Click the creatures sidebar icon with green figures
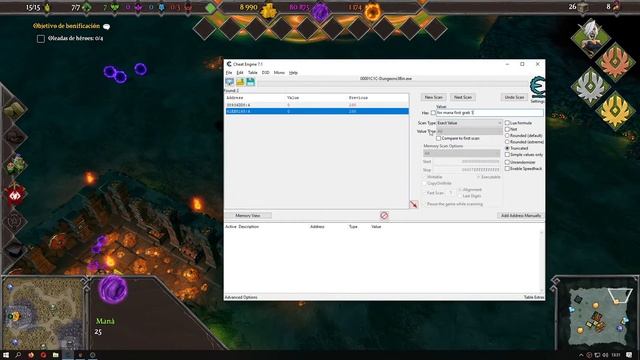This screenshot has width=640, height=360. 15,165
